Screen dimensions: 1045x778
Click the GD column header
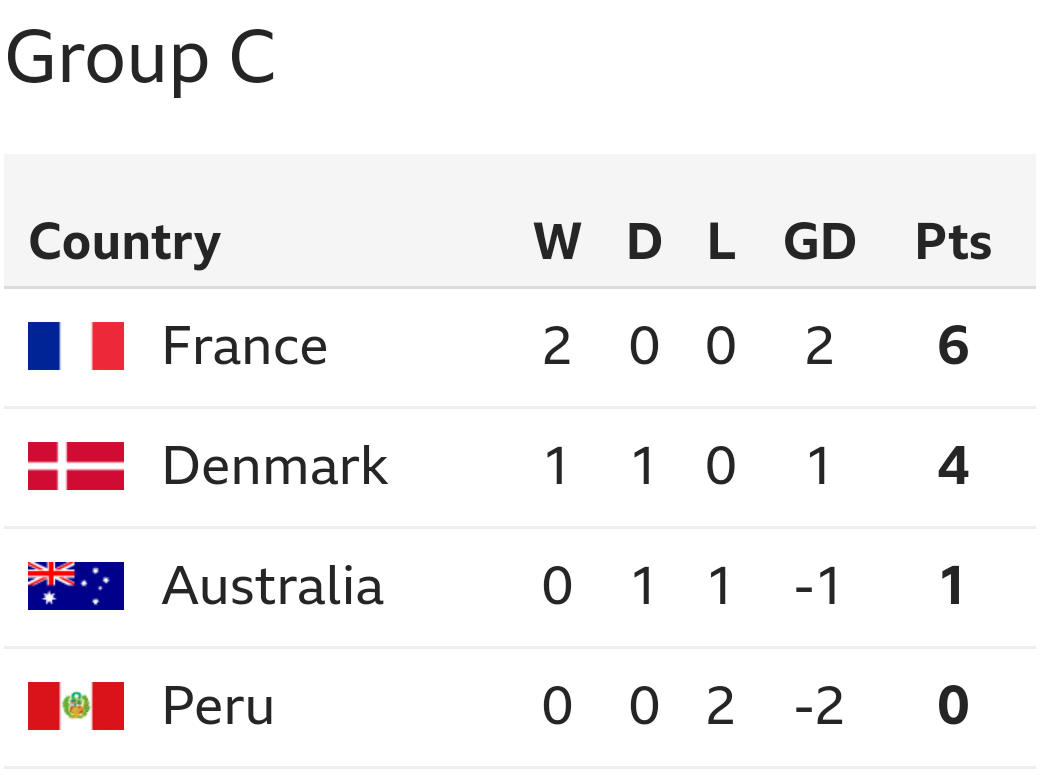tap(819, 242)
